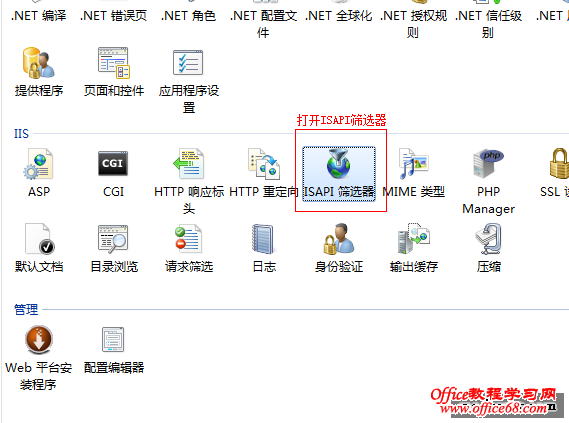Open the 日志 notebook icon

pos(263,239)
